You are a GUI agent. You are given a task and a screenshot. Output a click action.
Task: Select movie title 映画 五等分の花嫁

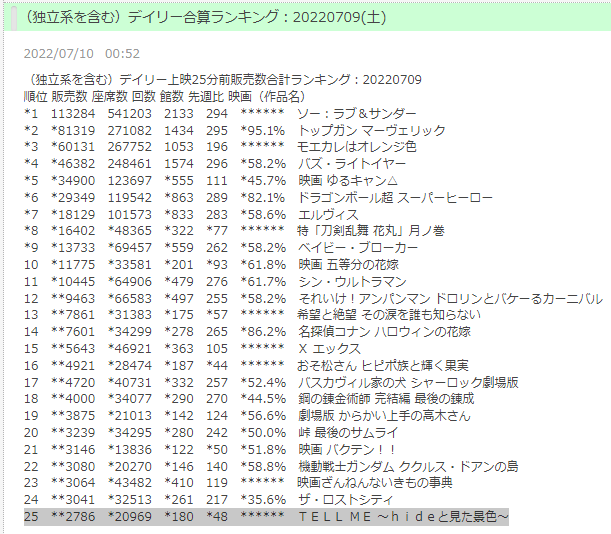[x=348, y=265]
